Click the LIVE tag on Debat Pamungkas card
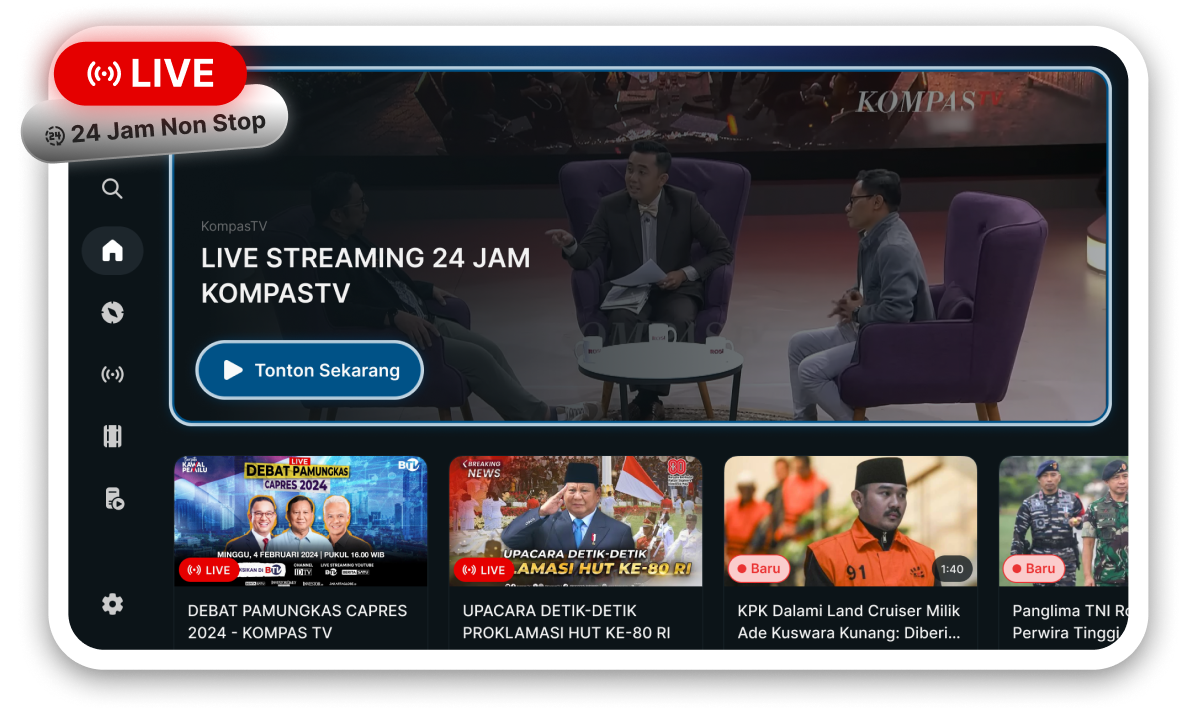Image resolution: width=1183 pixels, height=712 pixels. 209,569
